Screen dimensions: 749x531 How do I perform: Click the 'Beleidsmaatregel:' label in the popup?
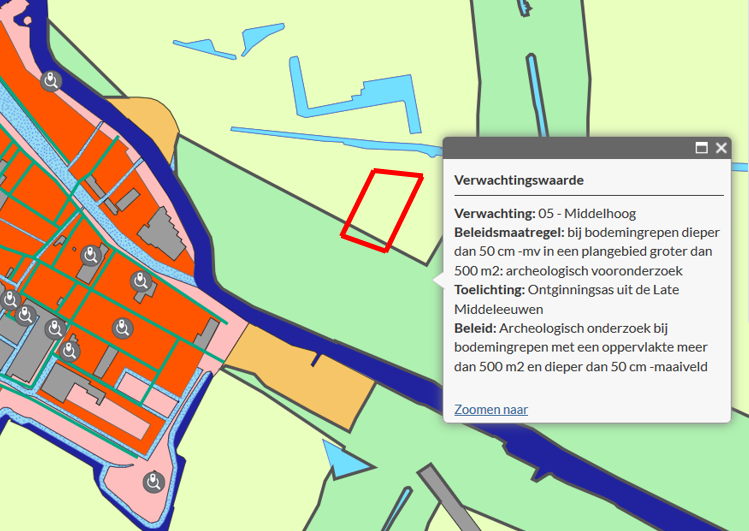click(x=509, y=233)
